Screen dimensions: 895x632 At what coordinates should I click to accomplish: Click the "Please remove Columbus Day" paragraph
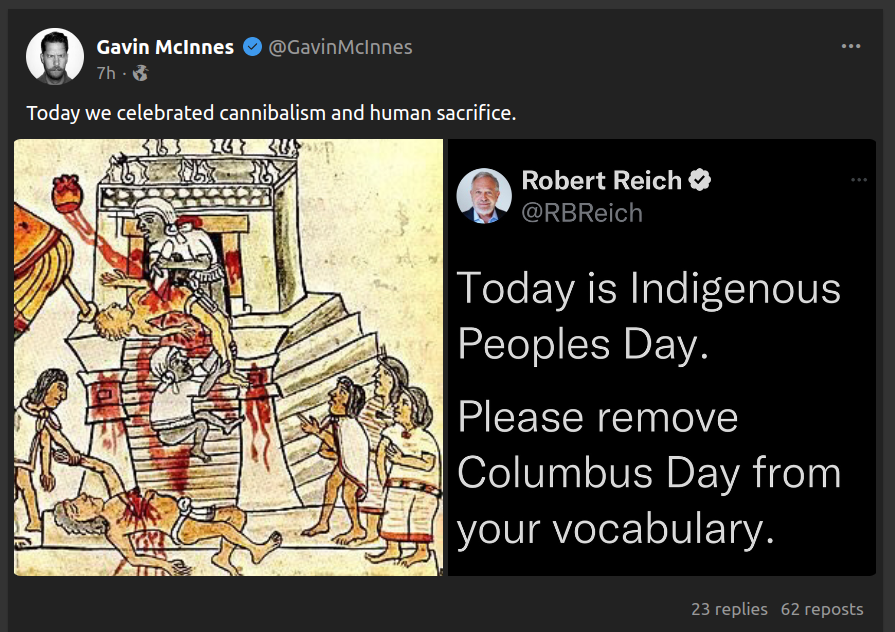648,473
